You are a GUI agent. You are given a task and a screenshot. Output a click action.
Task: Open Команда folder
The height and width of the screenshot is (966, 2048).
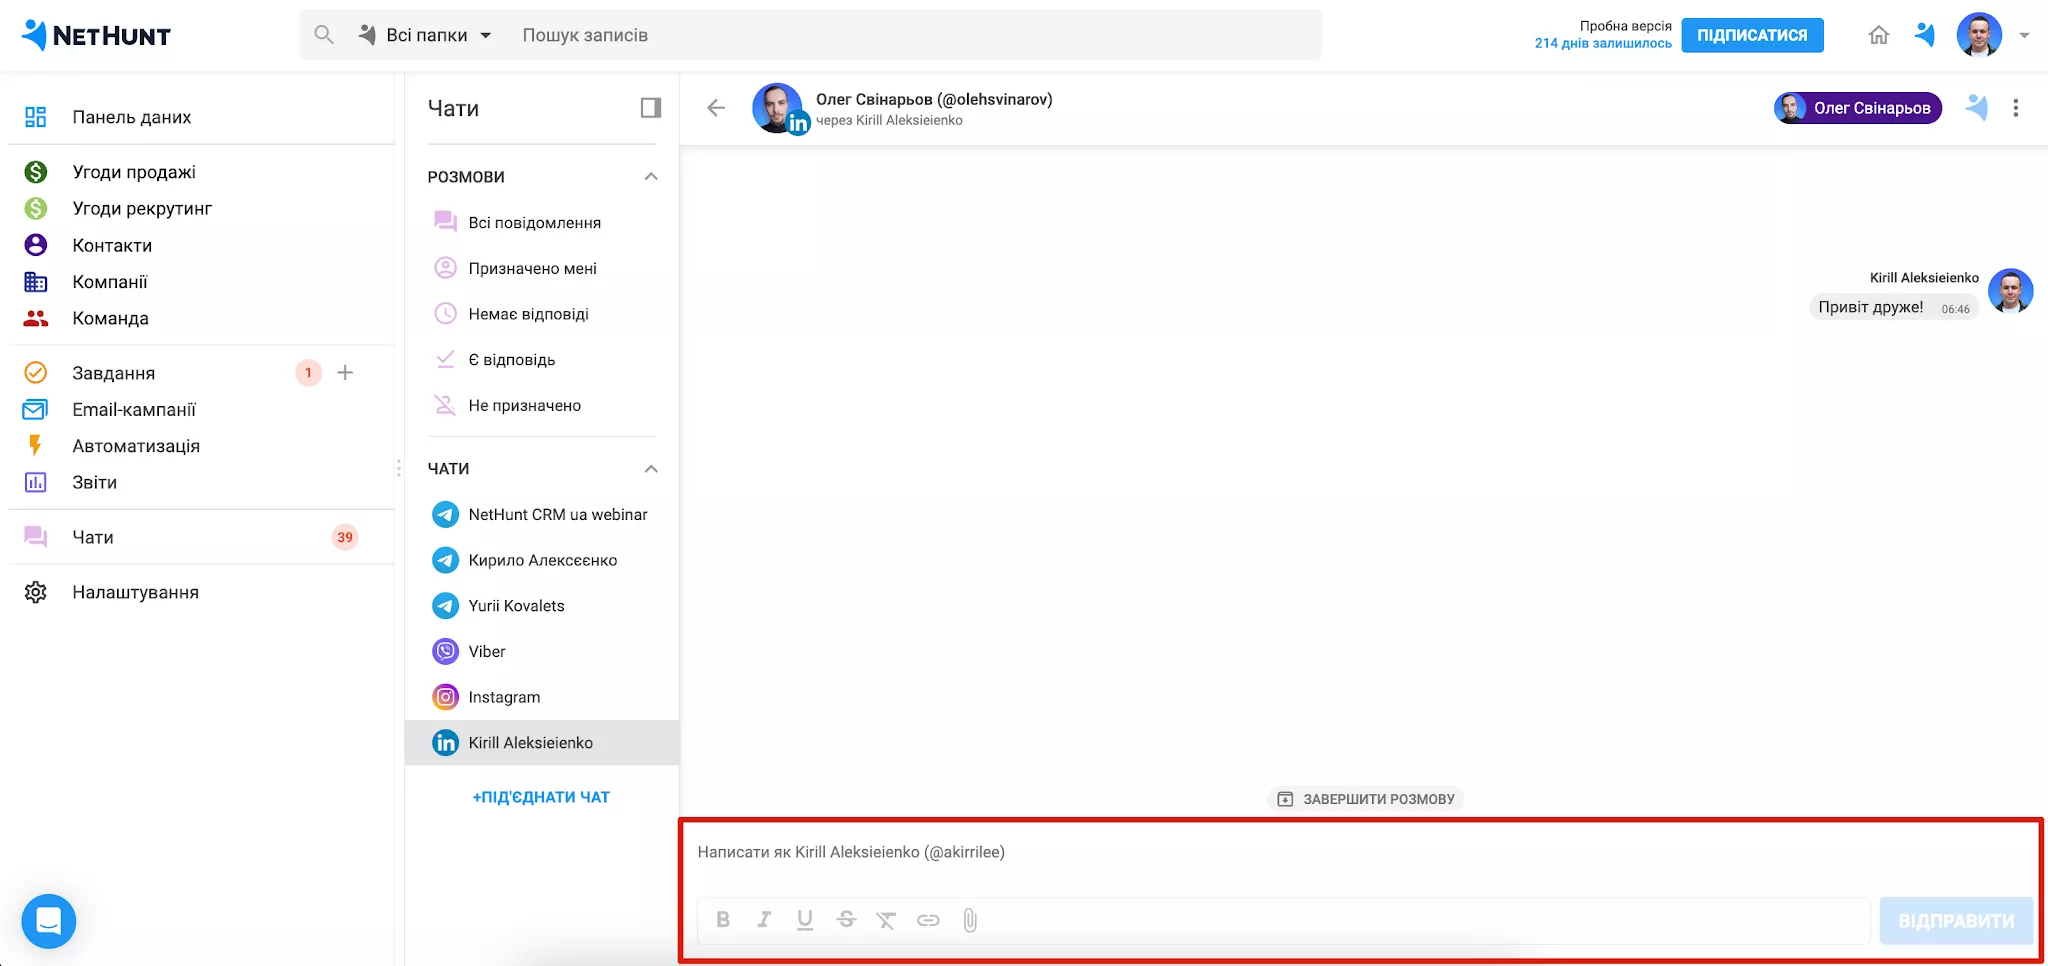110,318
